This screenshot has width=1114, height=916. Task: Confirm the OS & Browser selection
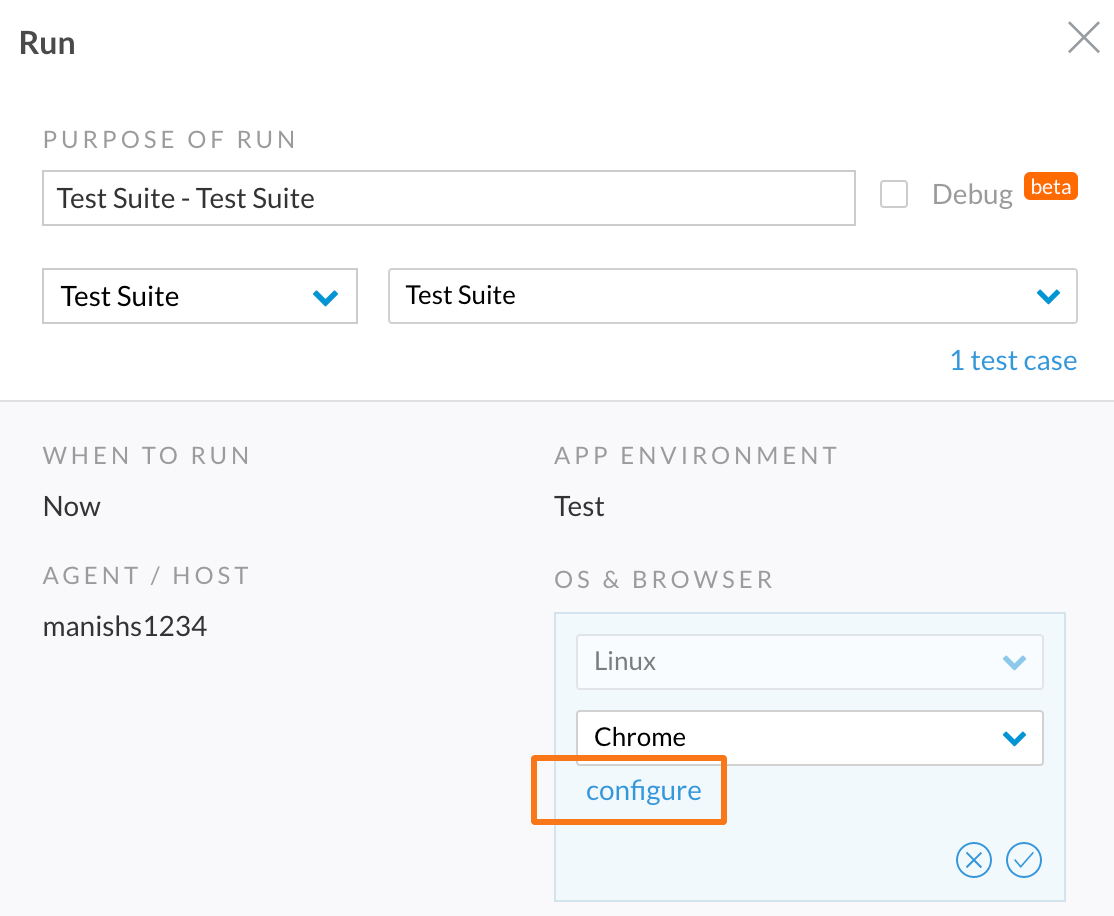pyautogui.click(x=1024, y=860)
